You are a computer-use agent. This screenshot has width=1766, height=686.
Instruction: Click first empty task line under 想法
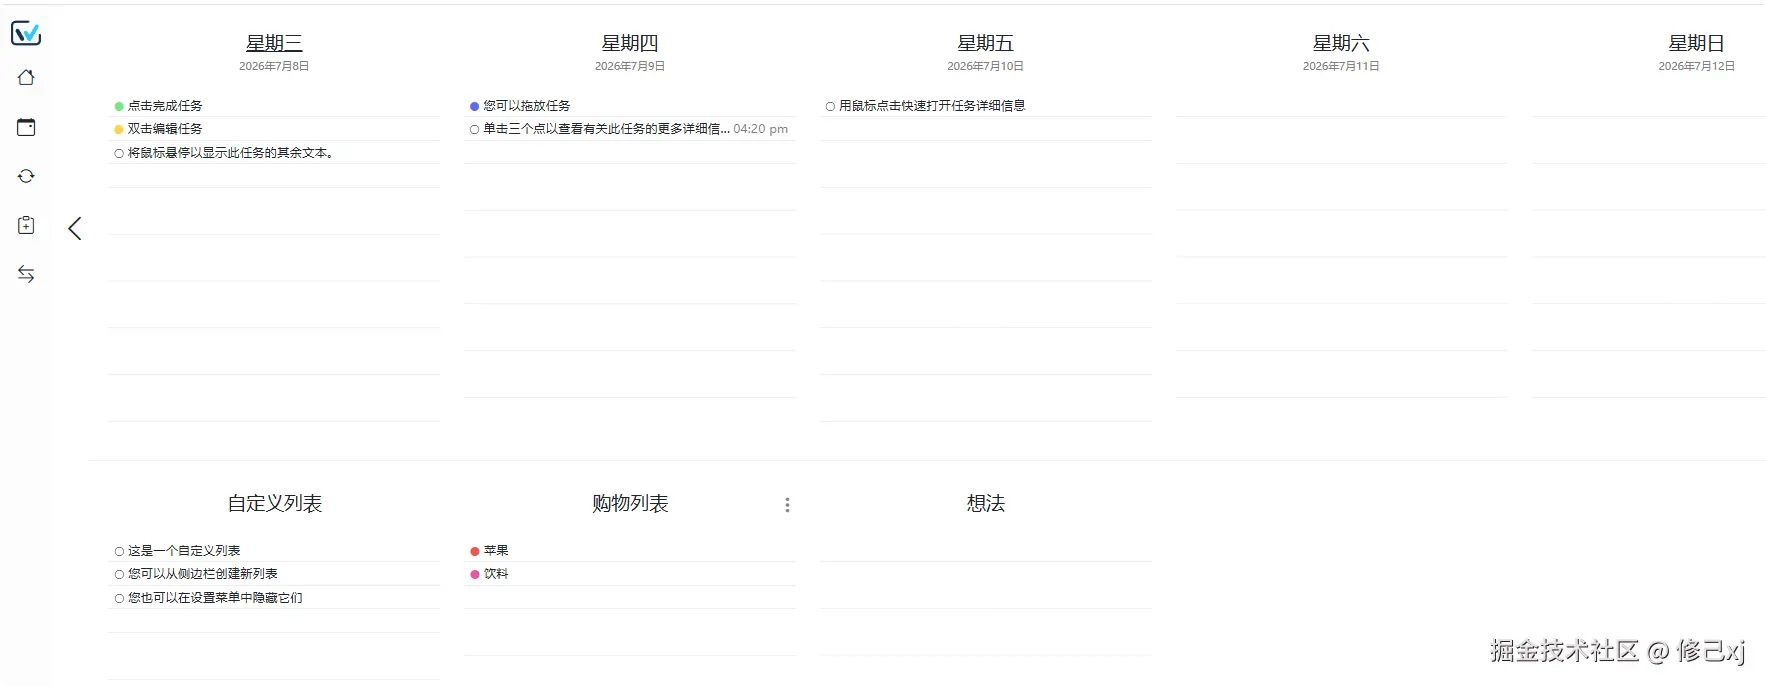985,551
